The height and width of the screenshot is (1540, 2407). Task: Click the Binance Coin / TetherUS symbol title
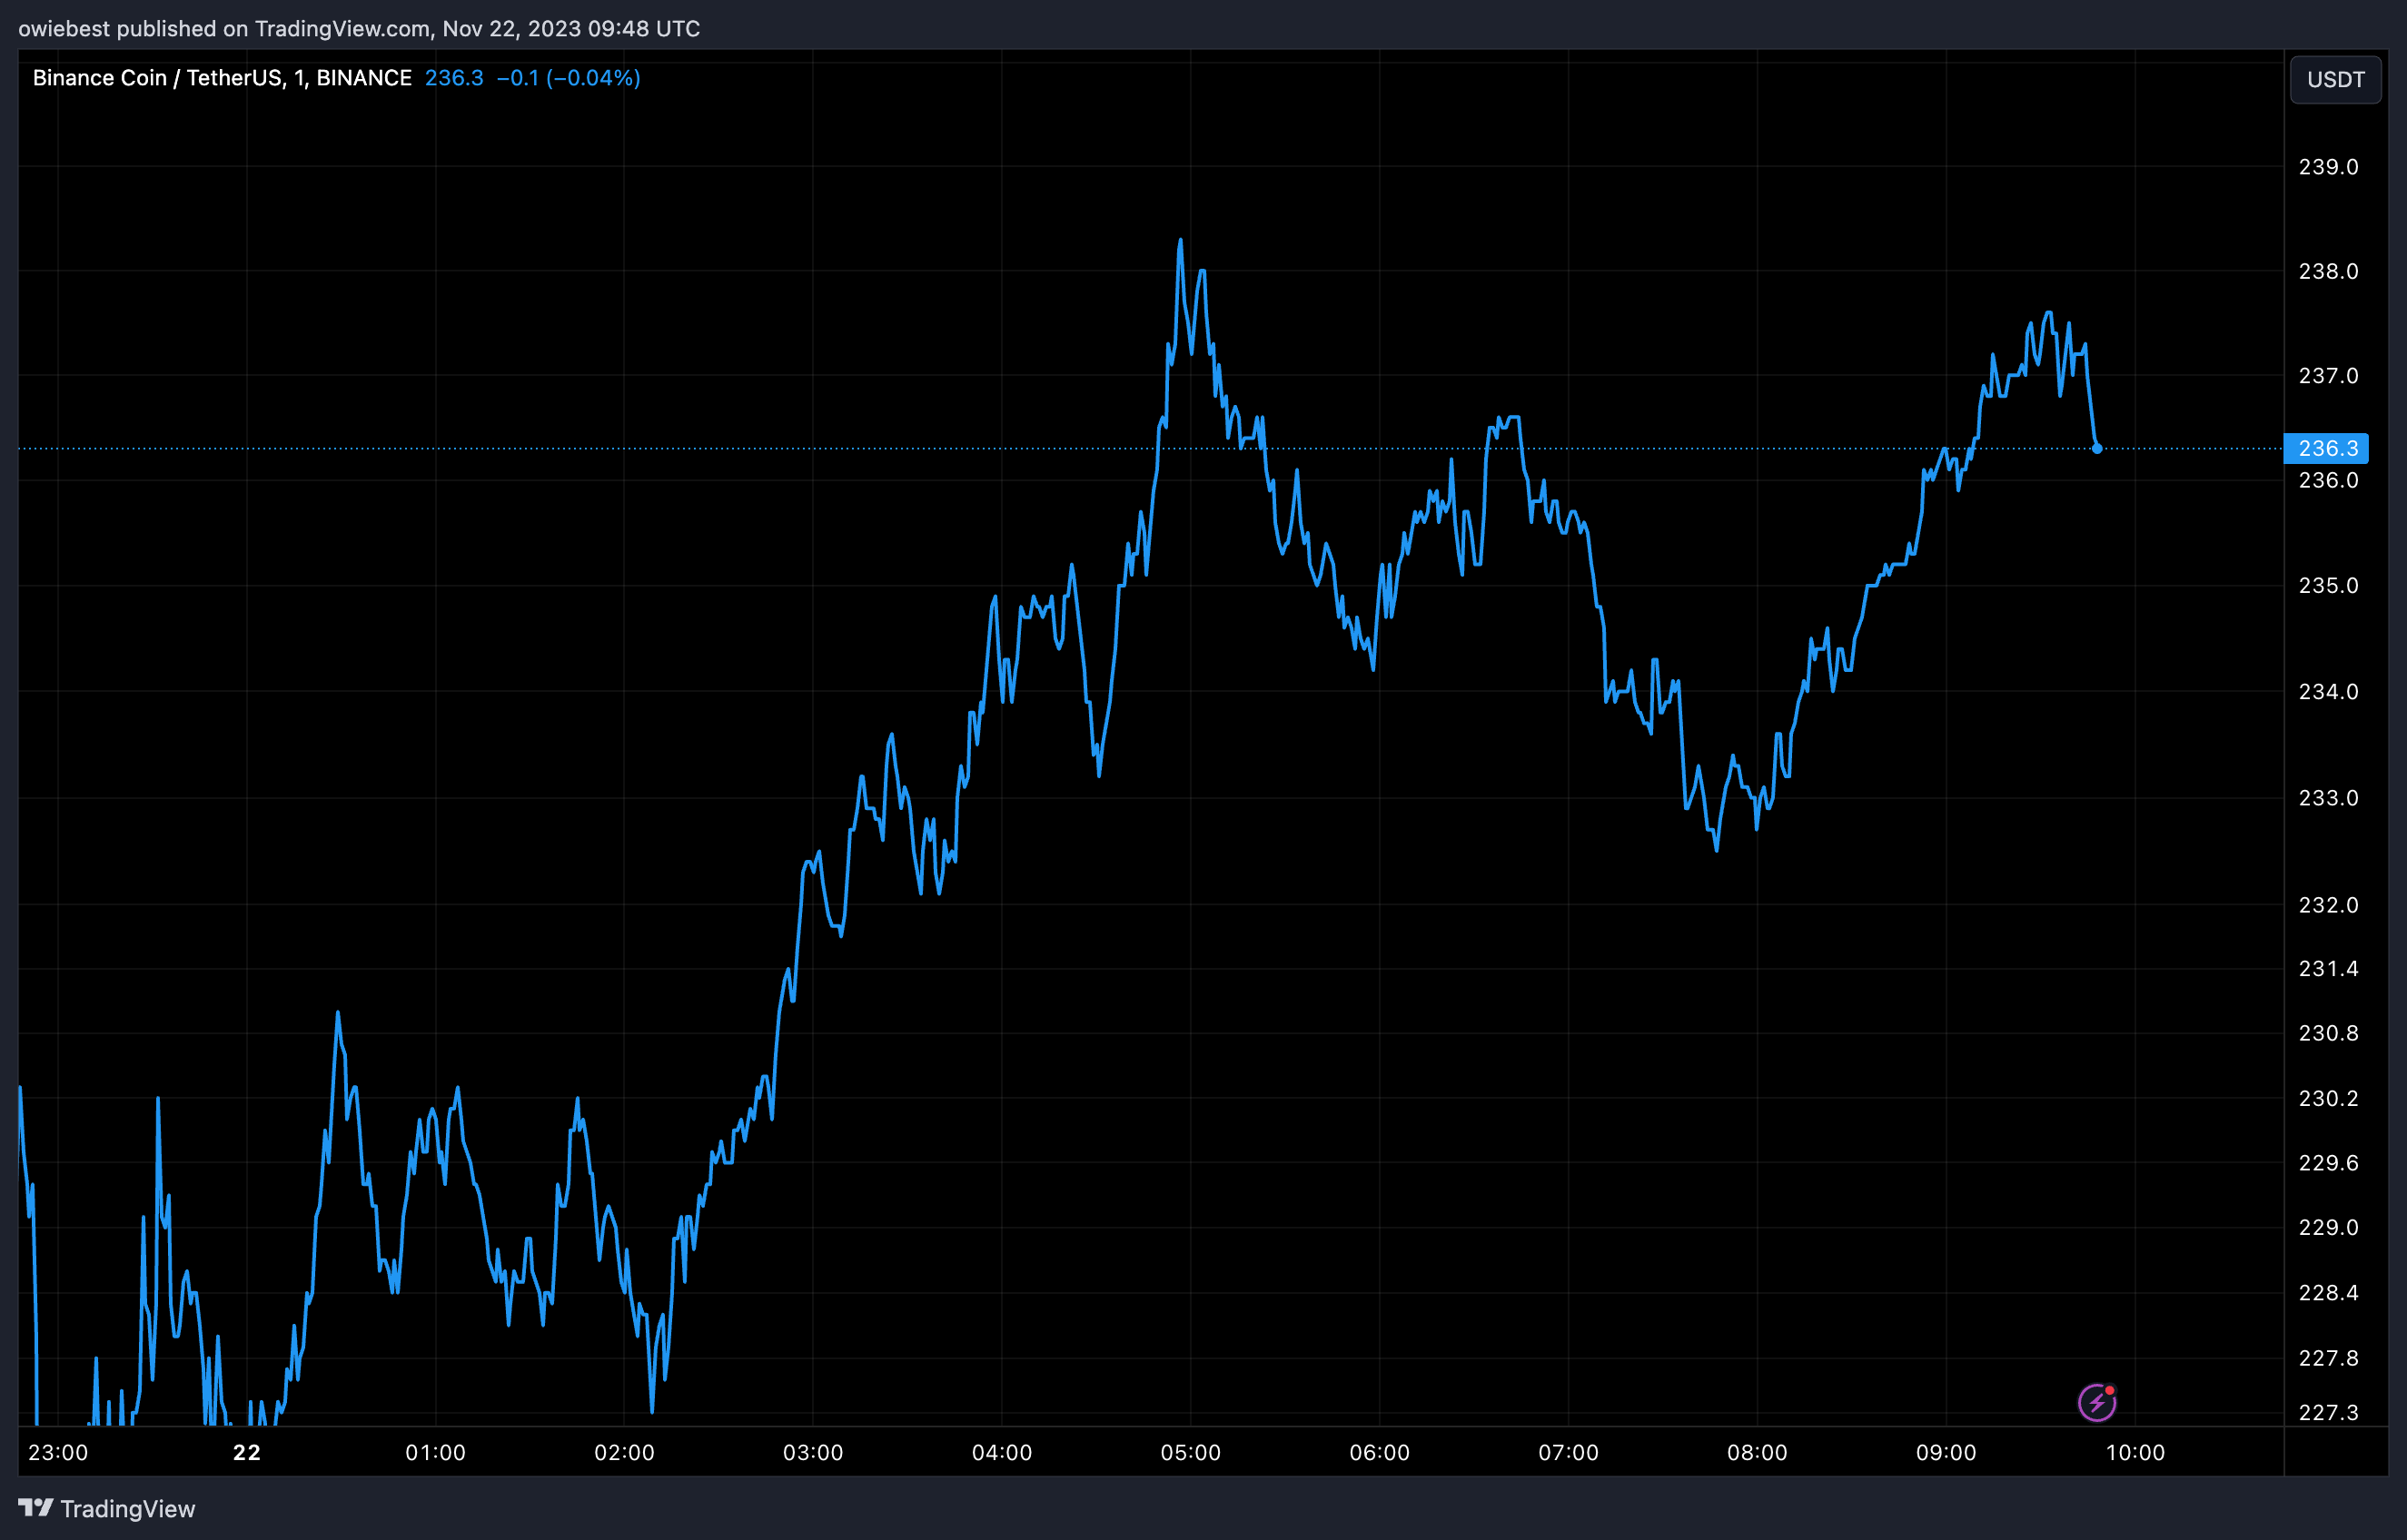tap(221, 78)
